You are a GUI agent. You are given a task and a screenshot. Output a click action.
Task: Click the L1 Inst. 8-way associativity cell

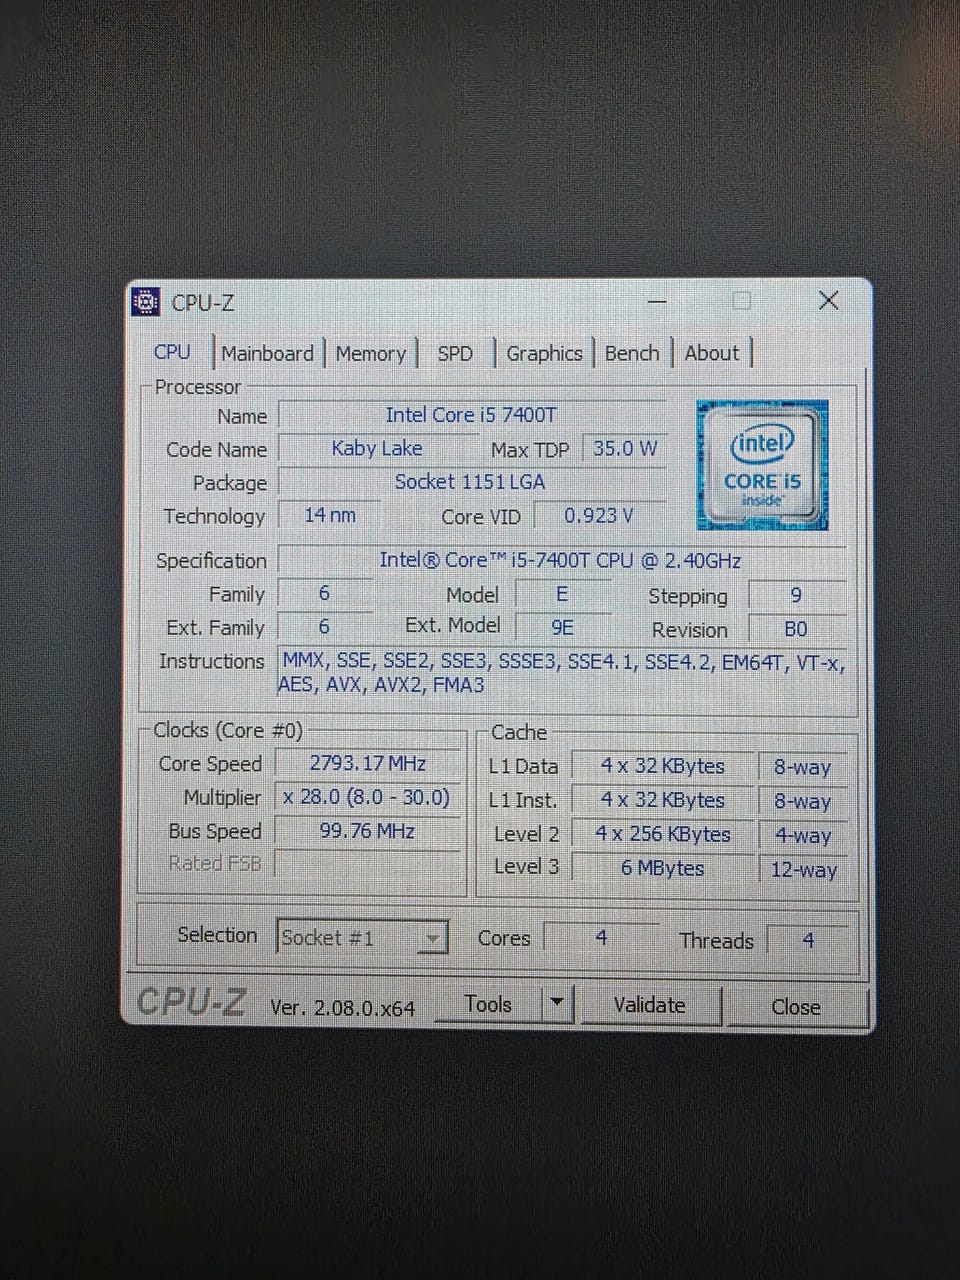803,801
